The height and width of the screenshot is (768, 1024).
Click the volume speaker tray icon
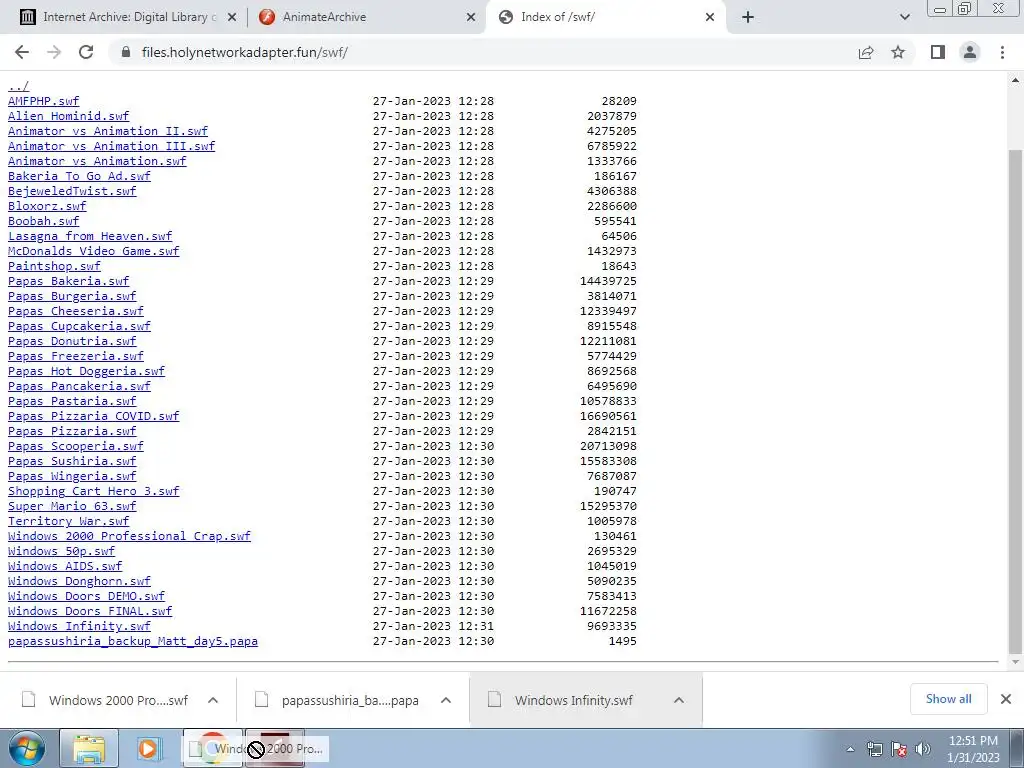[923, 749]
